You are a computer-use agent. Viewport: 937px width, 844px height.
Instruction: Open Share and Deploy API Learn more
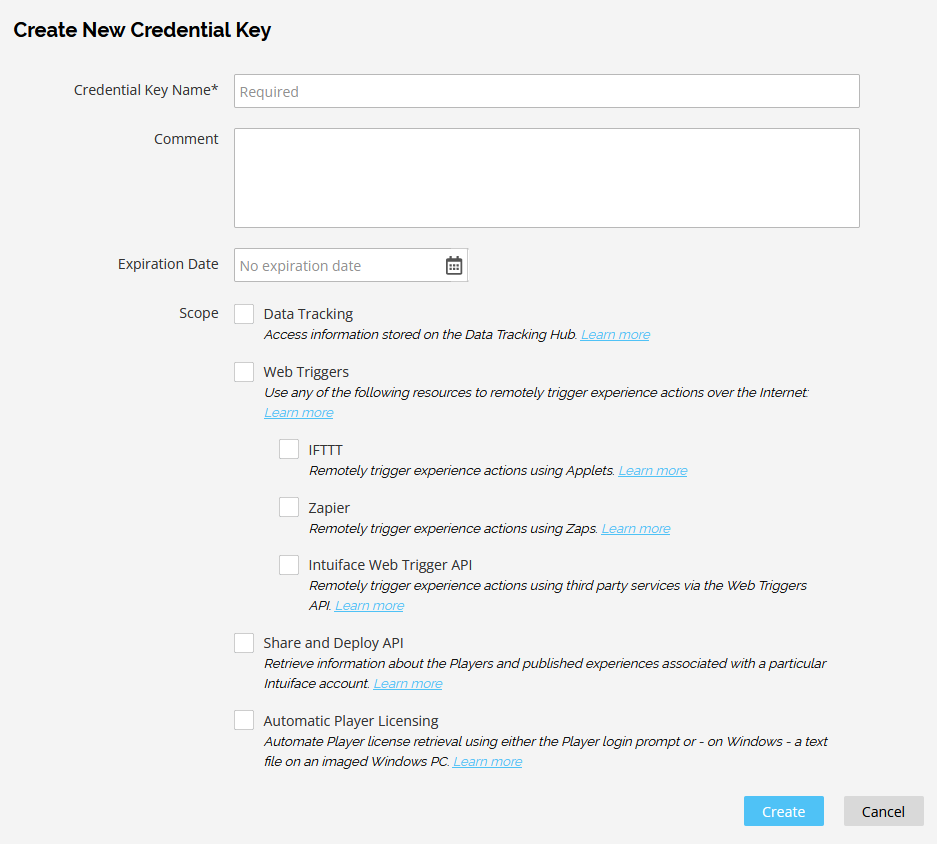pos(408,684)
